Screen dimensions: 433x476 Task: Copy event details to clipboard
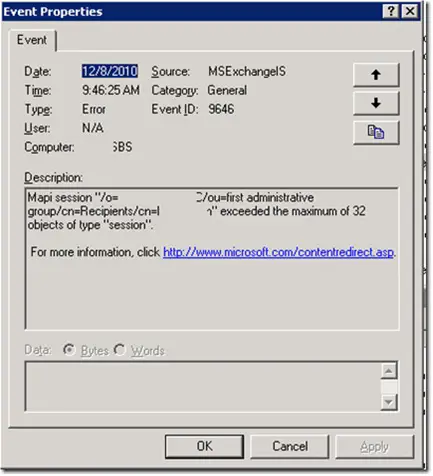point(376,132)
